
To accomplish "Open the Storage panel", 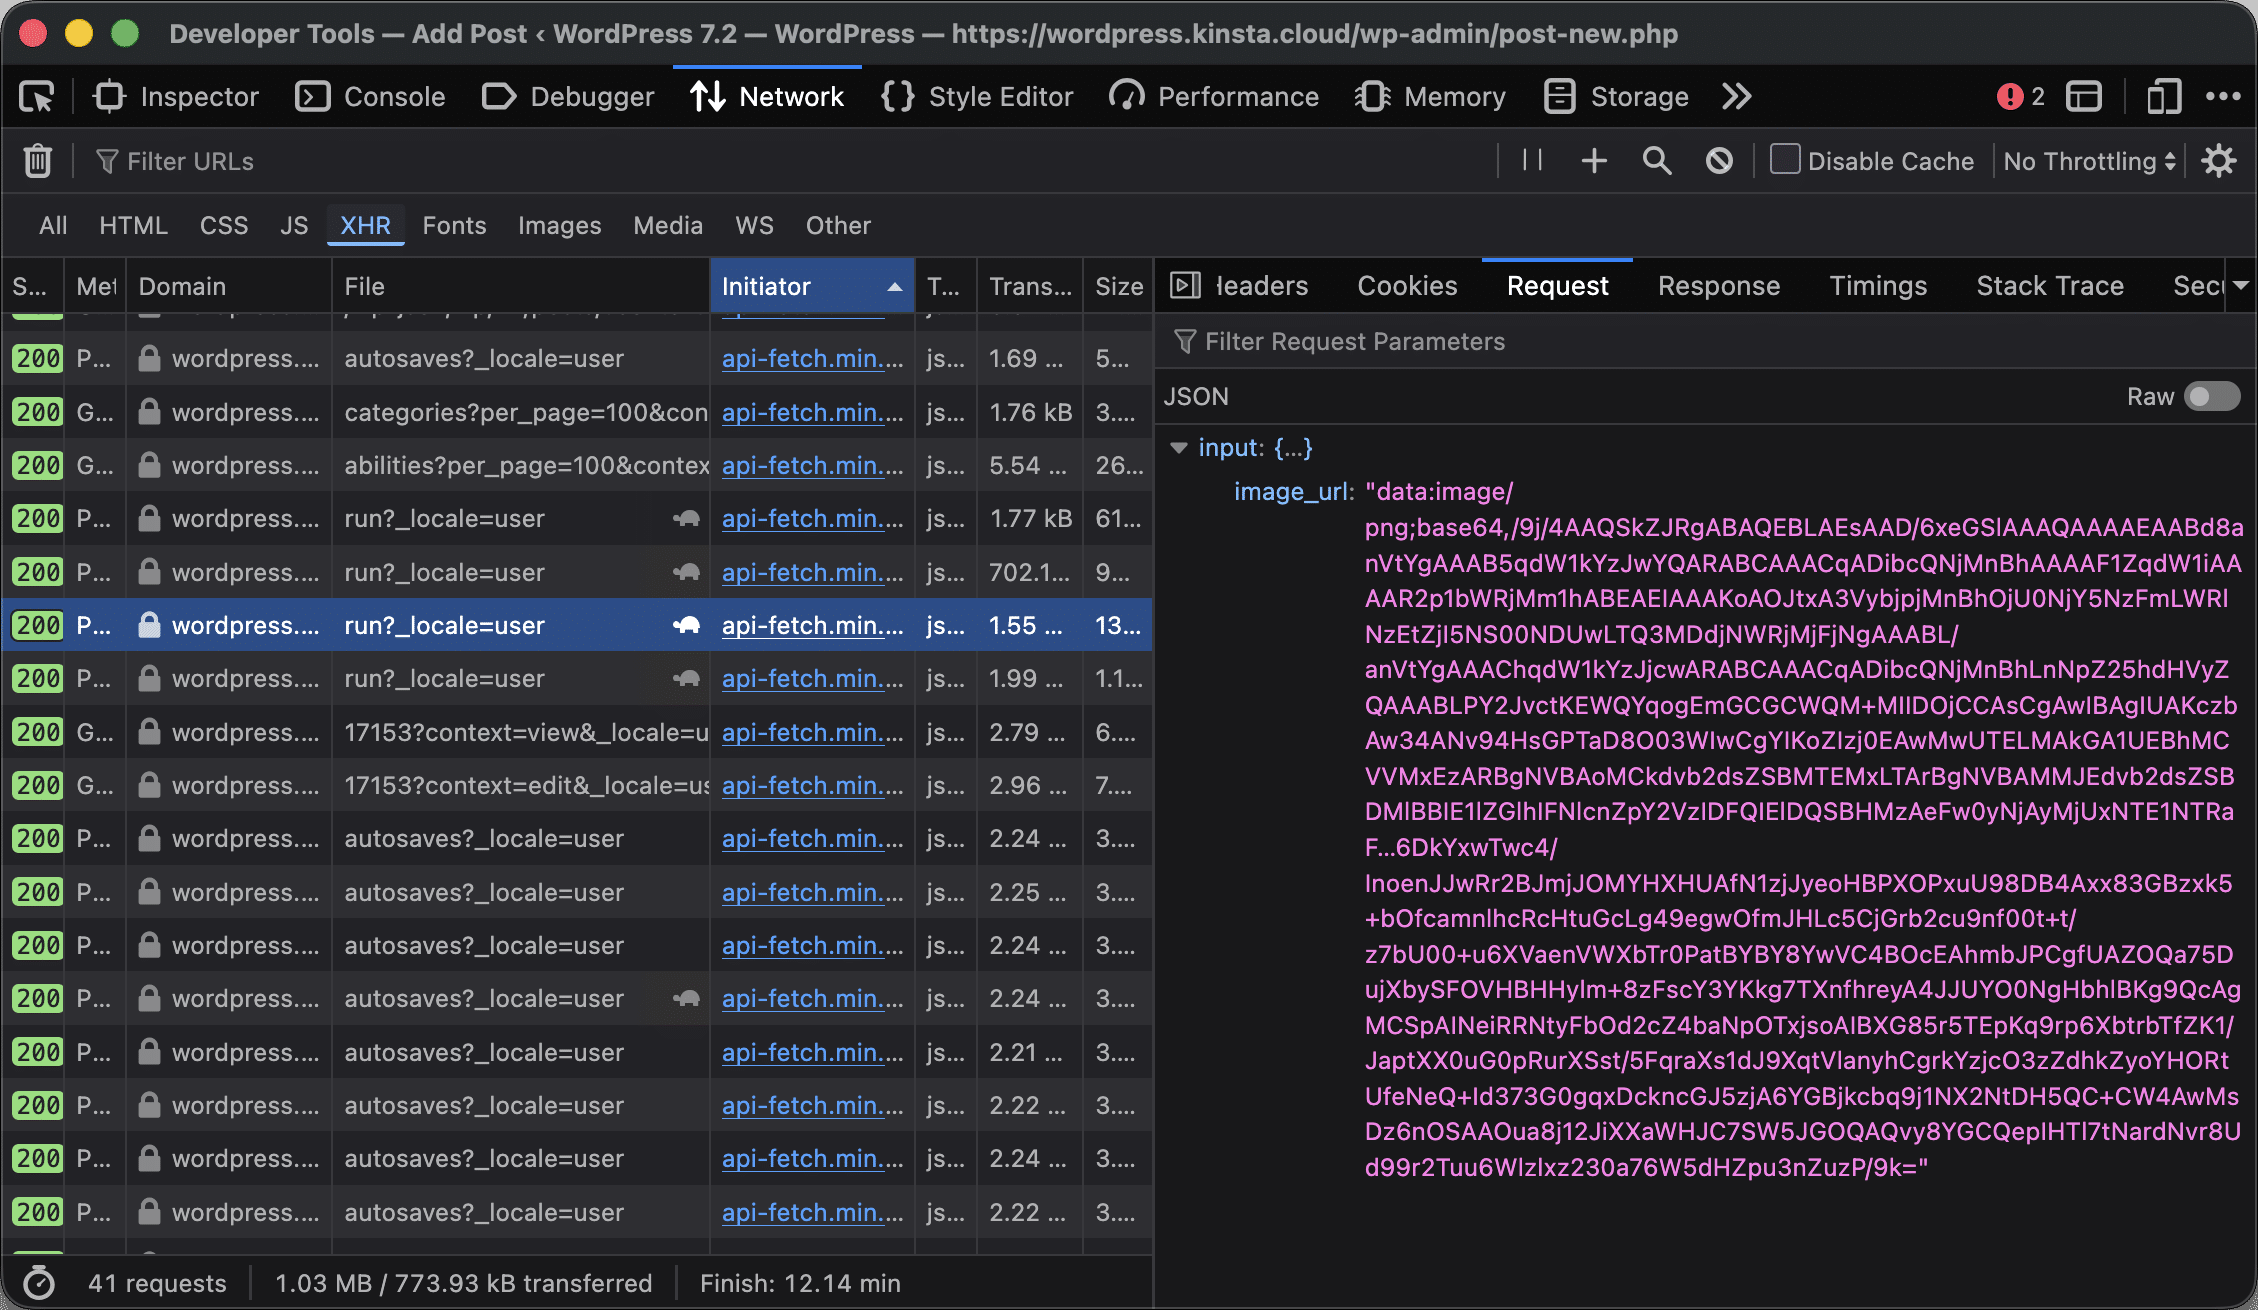I will (x=1617, y=97).
